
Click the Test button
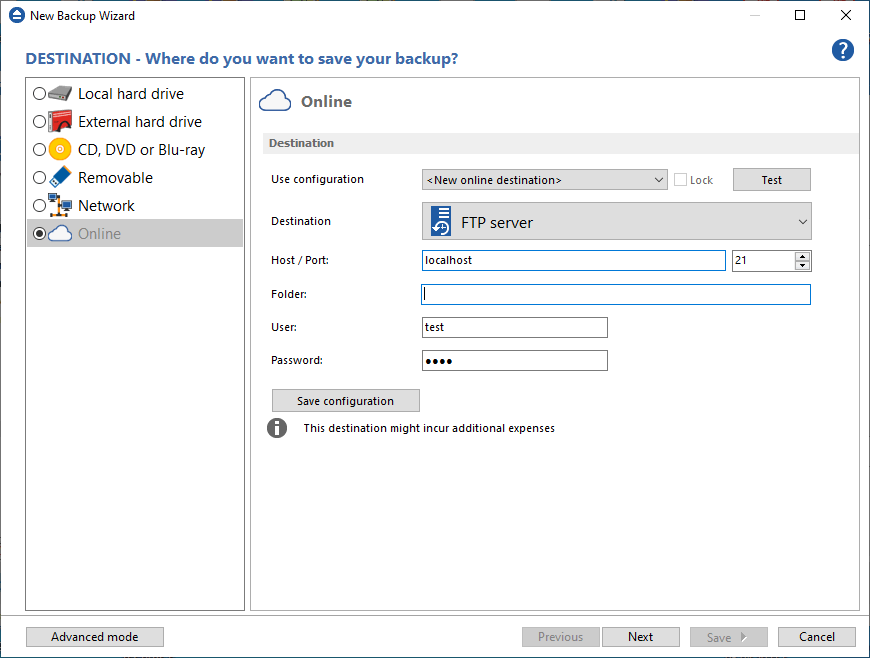pyautogui.click(x=772, y=180)
